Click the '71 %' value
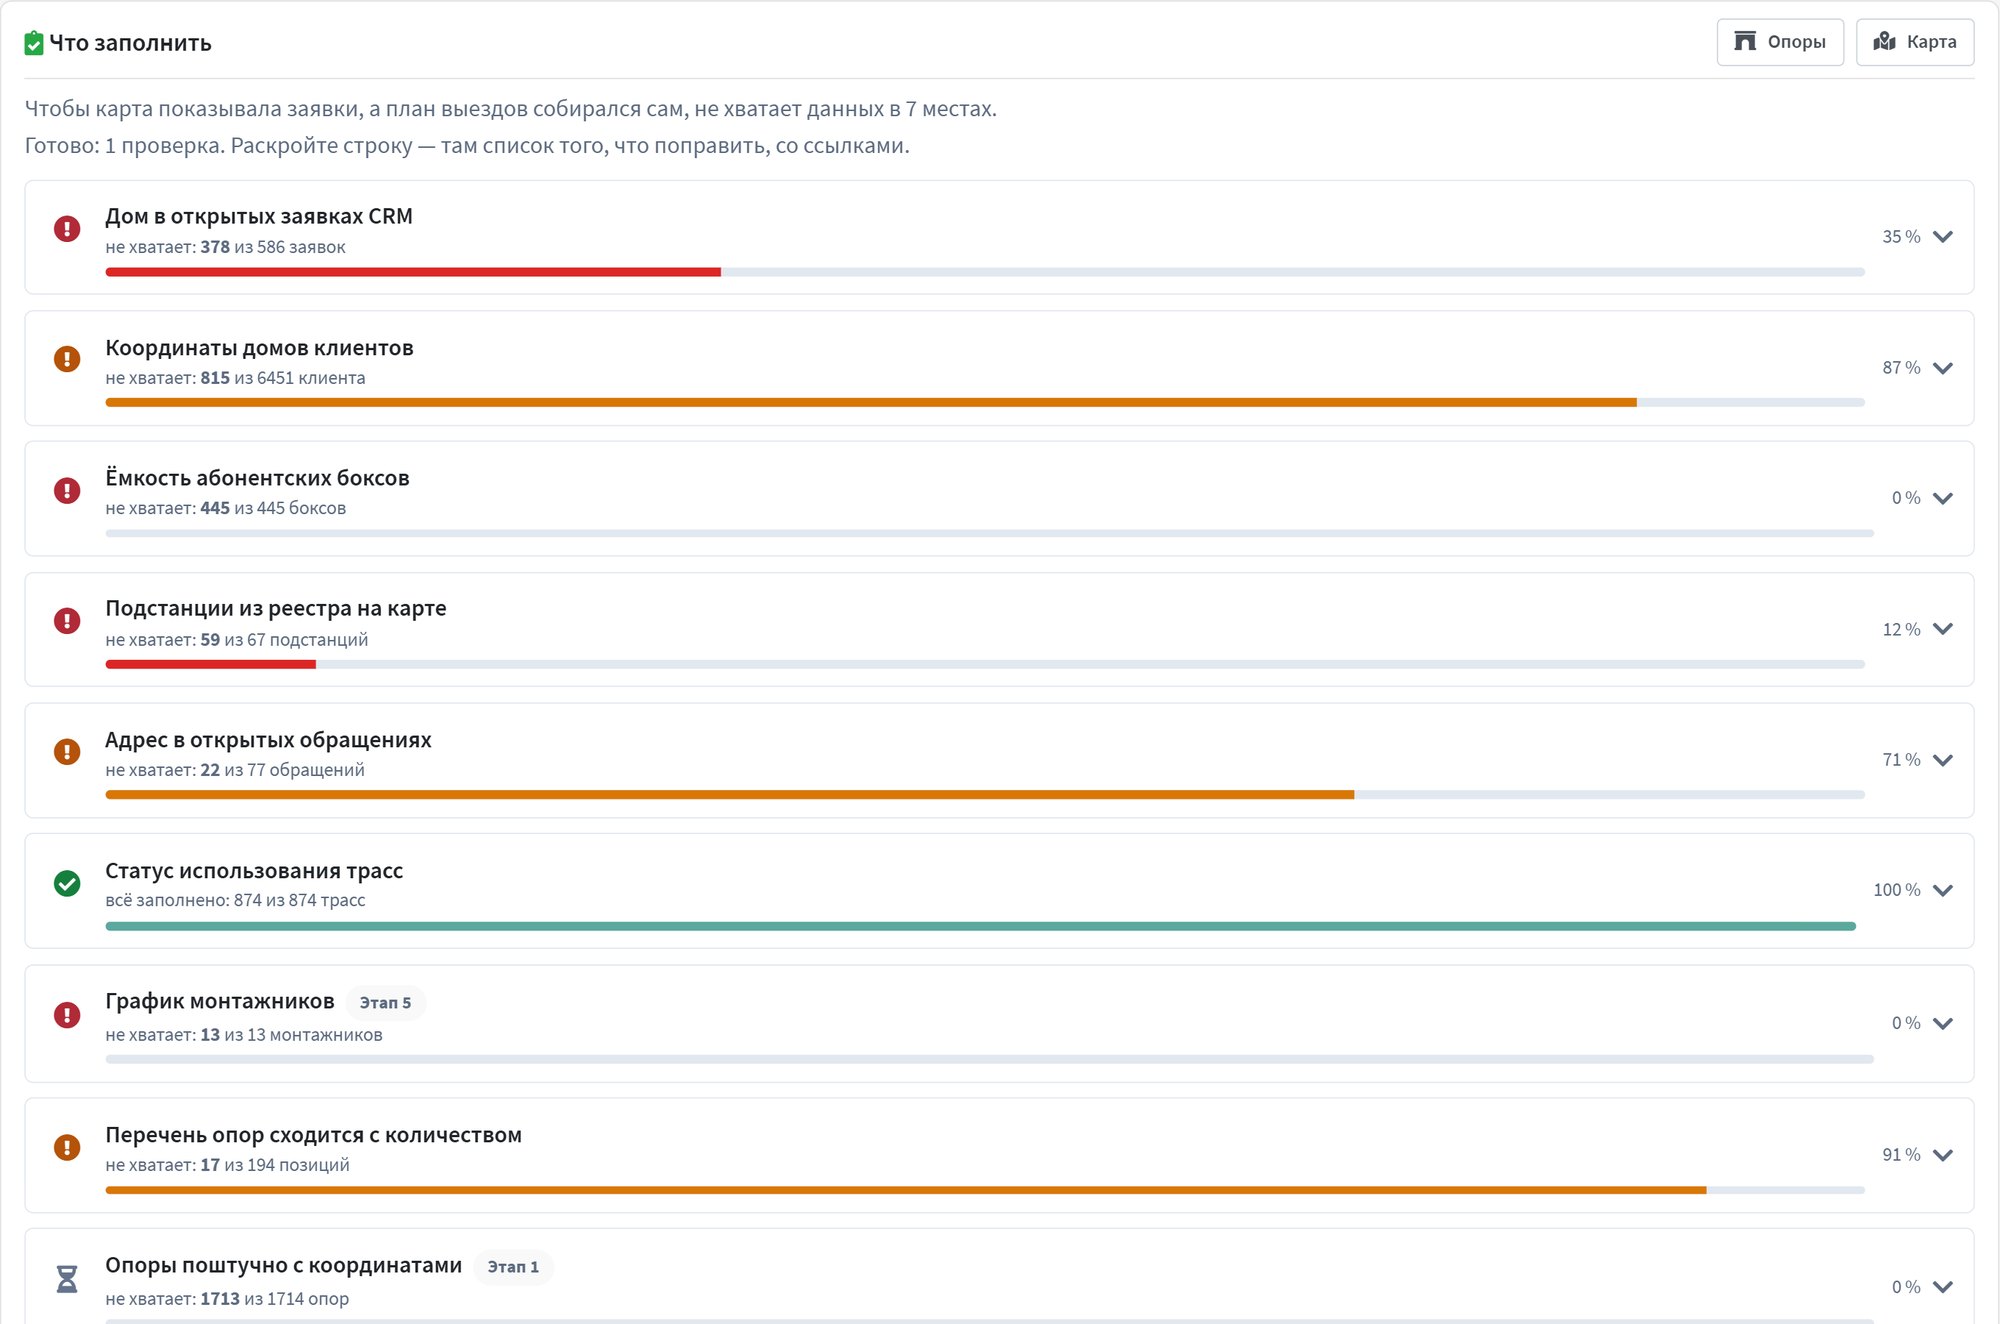 1901,760
